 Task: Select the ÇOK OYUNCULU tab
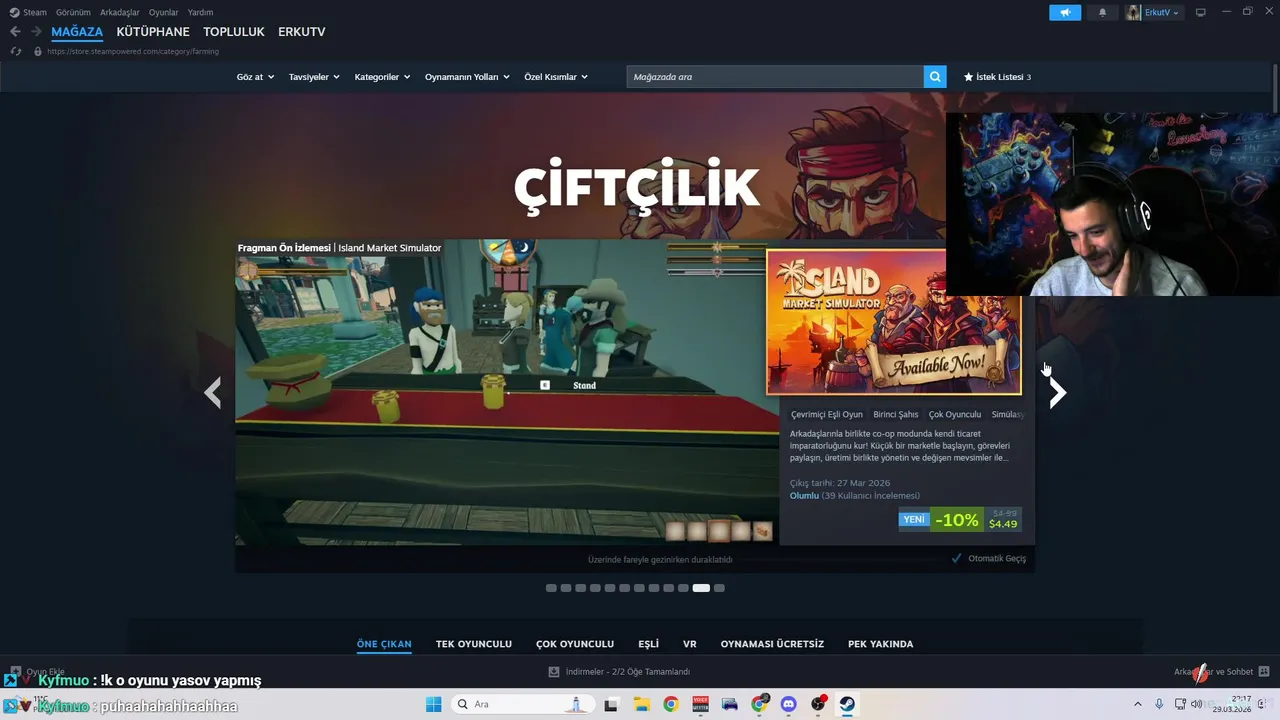point(575,644)
